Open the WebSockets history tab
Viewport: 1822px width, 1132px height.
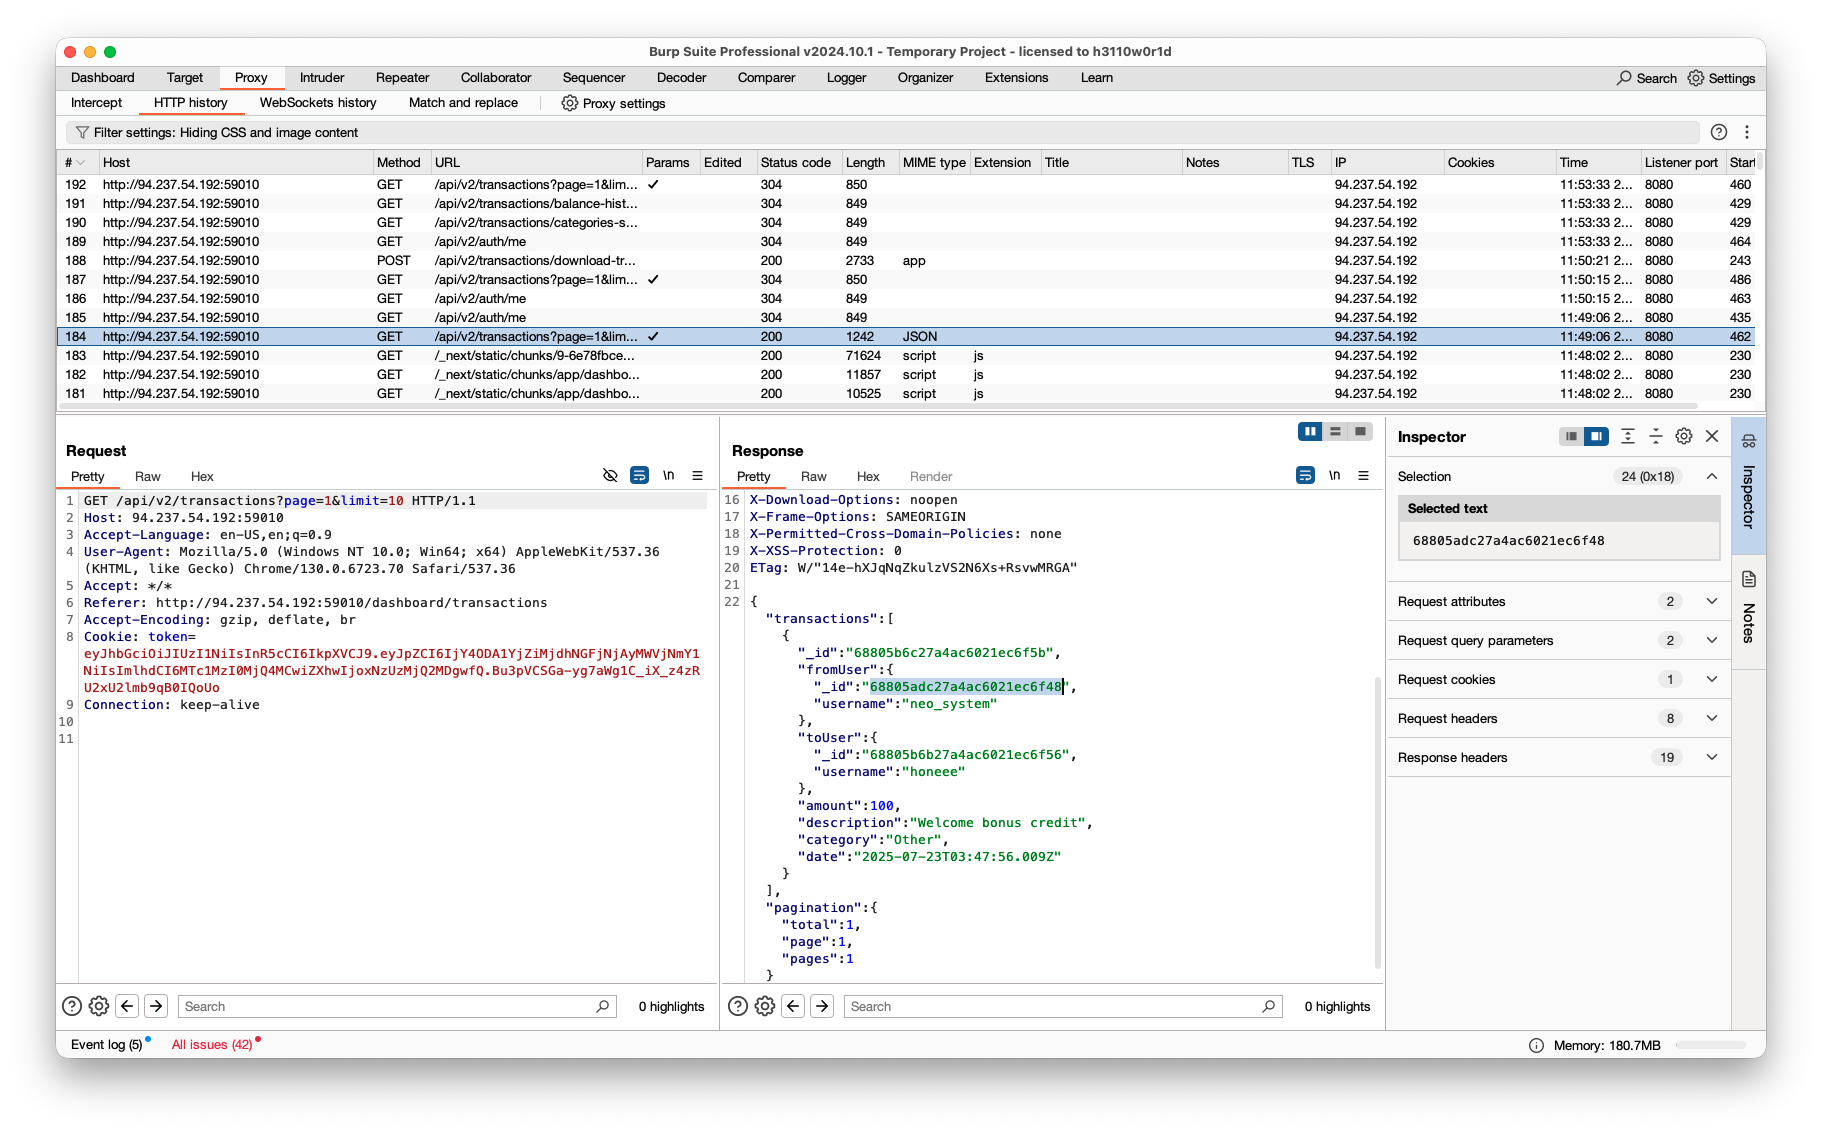318,103
